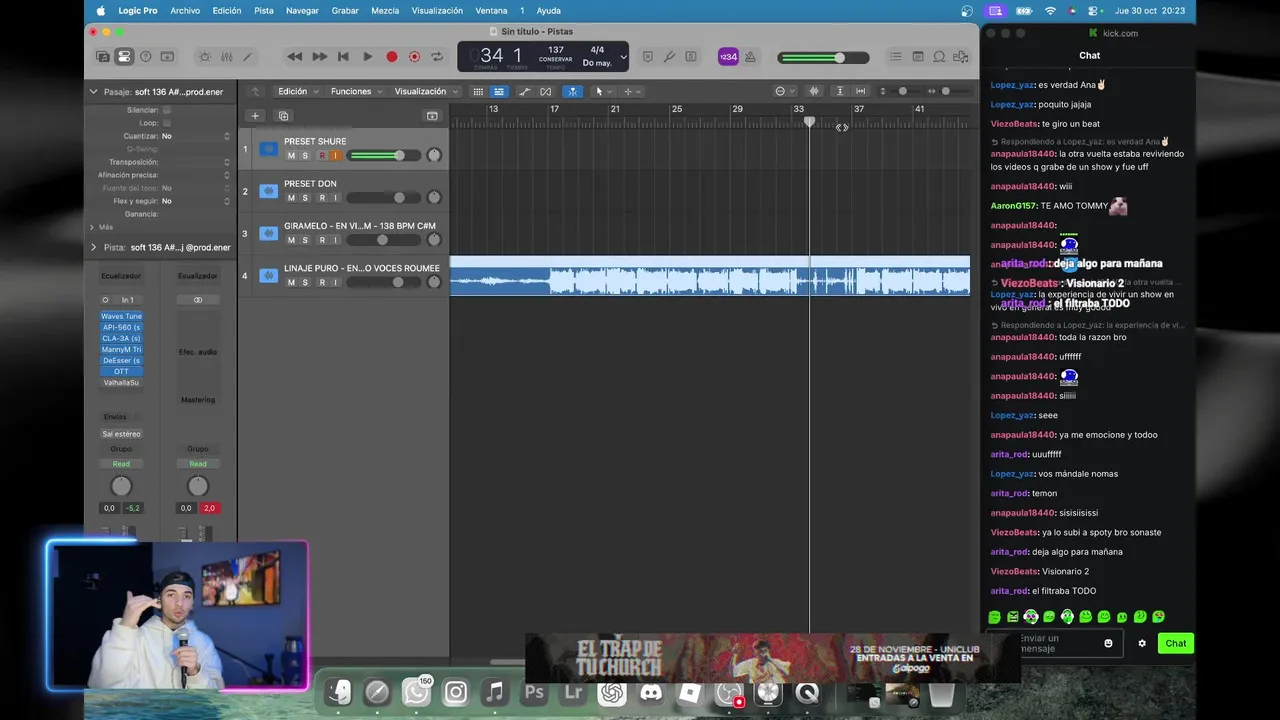The width and height of the screenshot is (1280, 720).
Task: Toggle Show Automation button
Action: 524,91
